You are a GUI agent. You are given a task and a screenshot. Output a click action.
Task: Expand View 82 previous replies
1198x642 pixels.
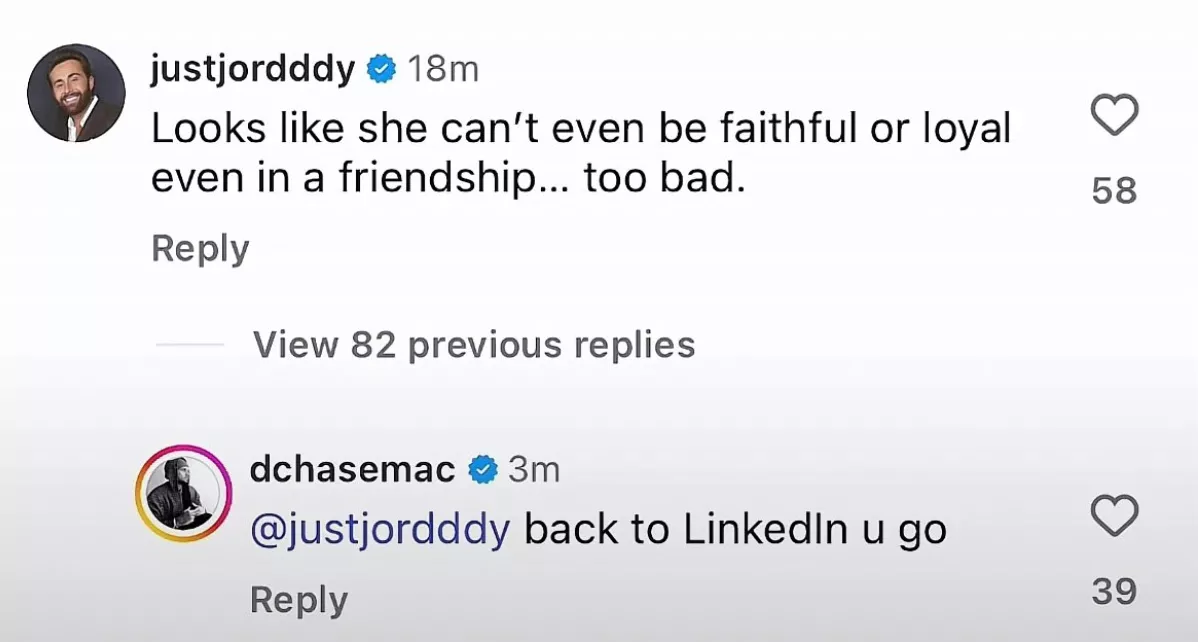[474, 345]
